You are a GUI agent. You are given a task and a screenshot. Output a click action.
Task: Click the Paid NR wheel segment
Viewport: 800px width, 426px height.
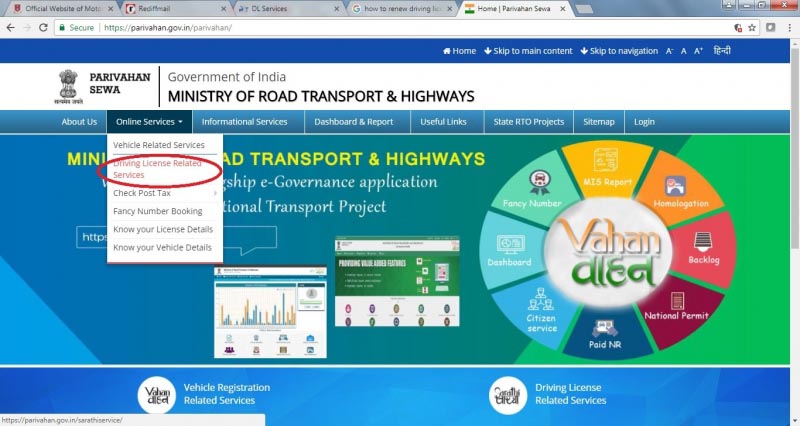(x=605, y=334)
